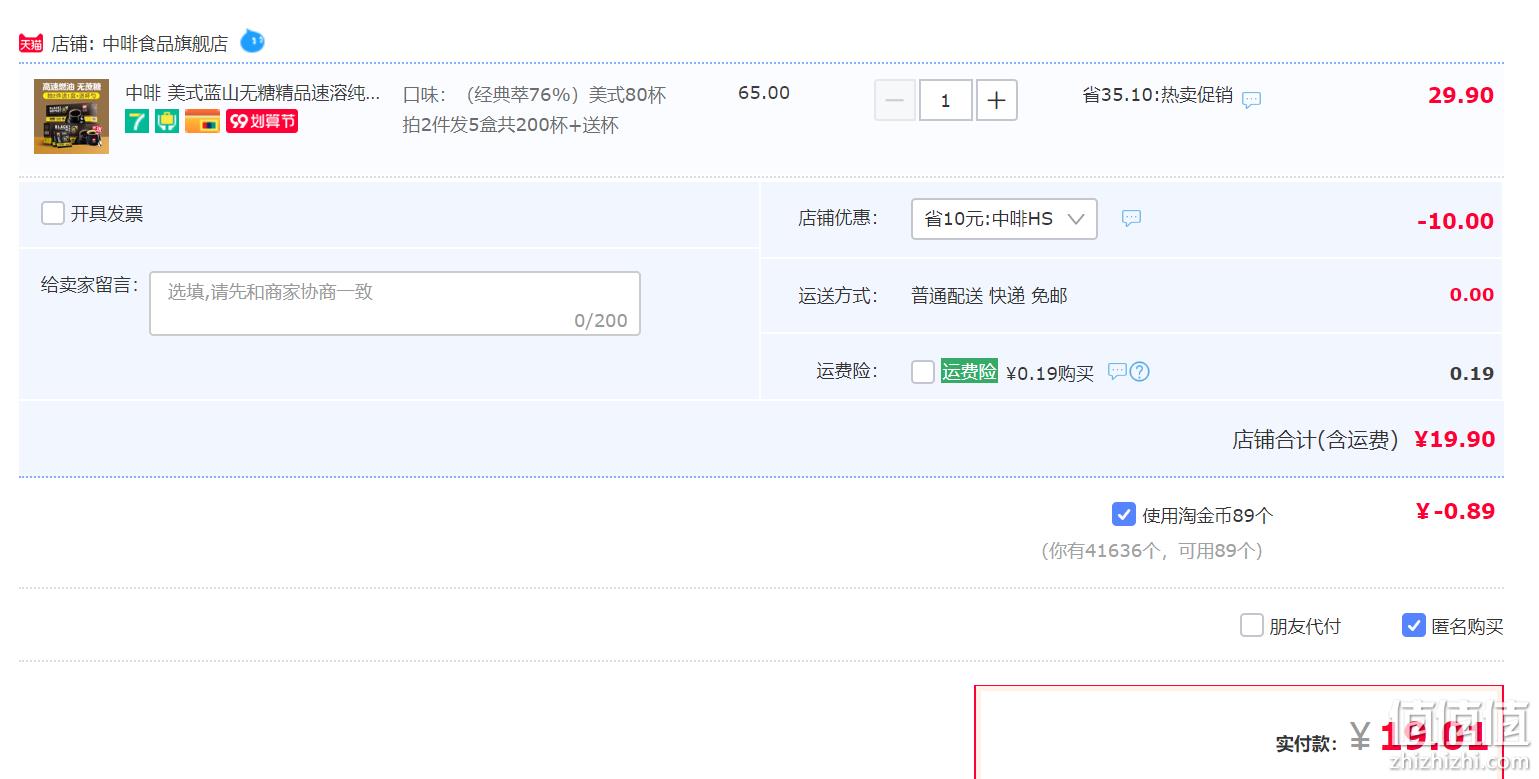Click store total ¥19.90
The image size is (1539, 779).
[x=1455, y=439]
